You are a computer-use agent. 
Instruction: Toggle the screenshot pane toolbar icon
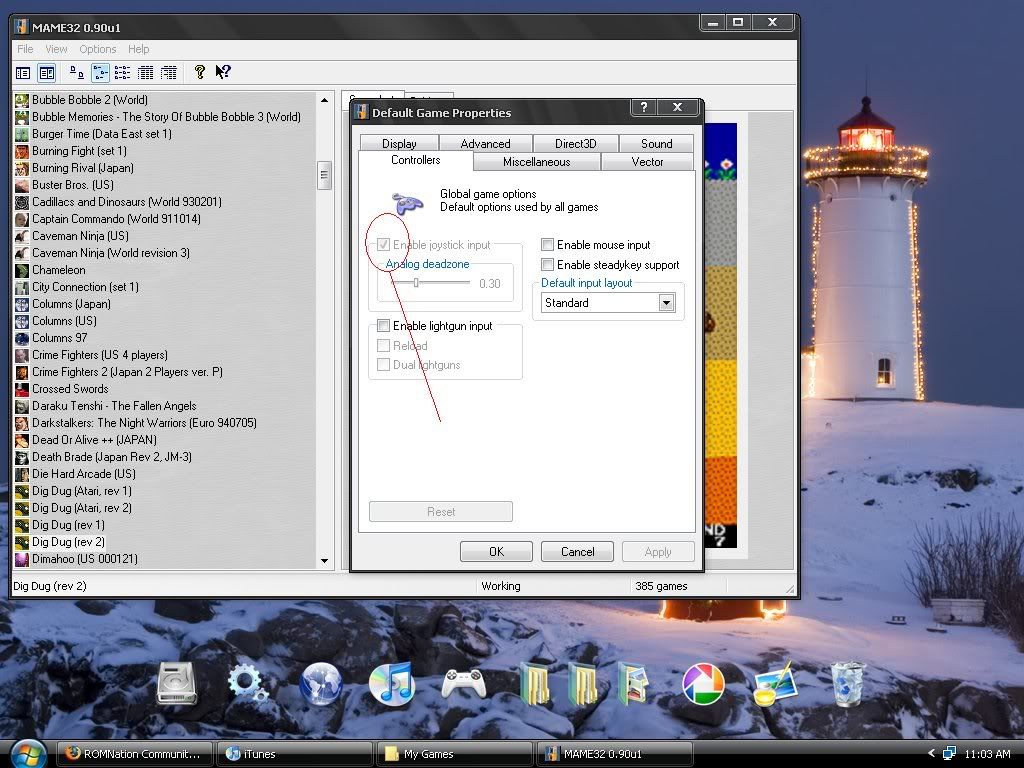[46, 72]
